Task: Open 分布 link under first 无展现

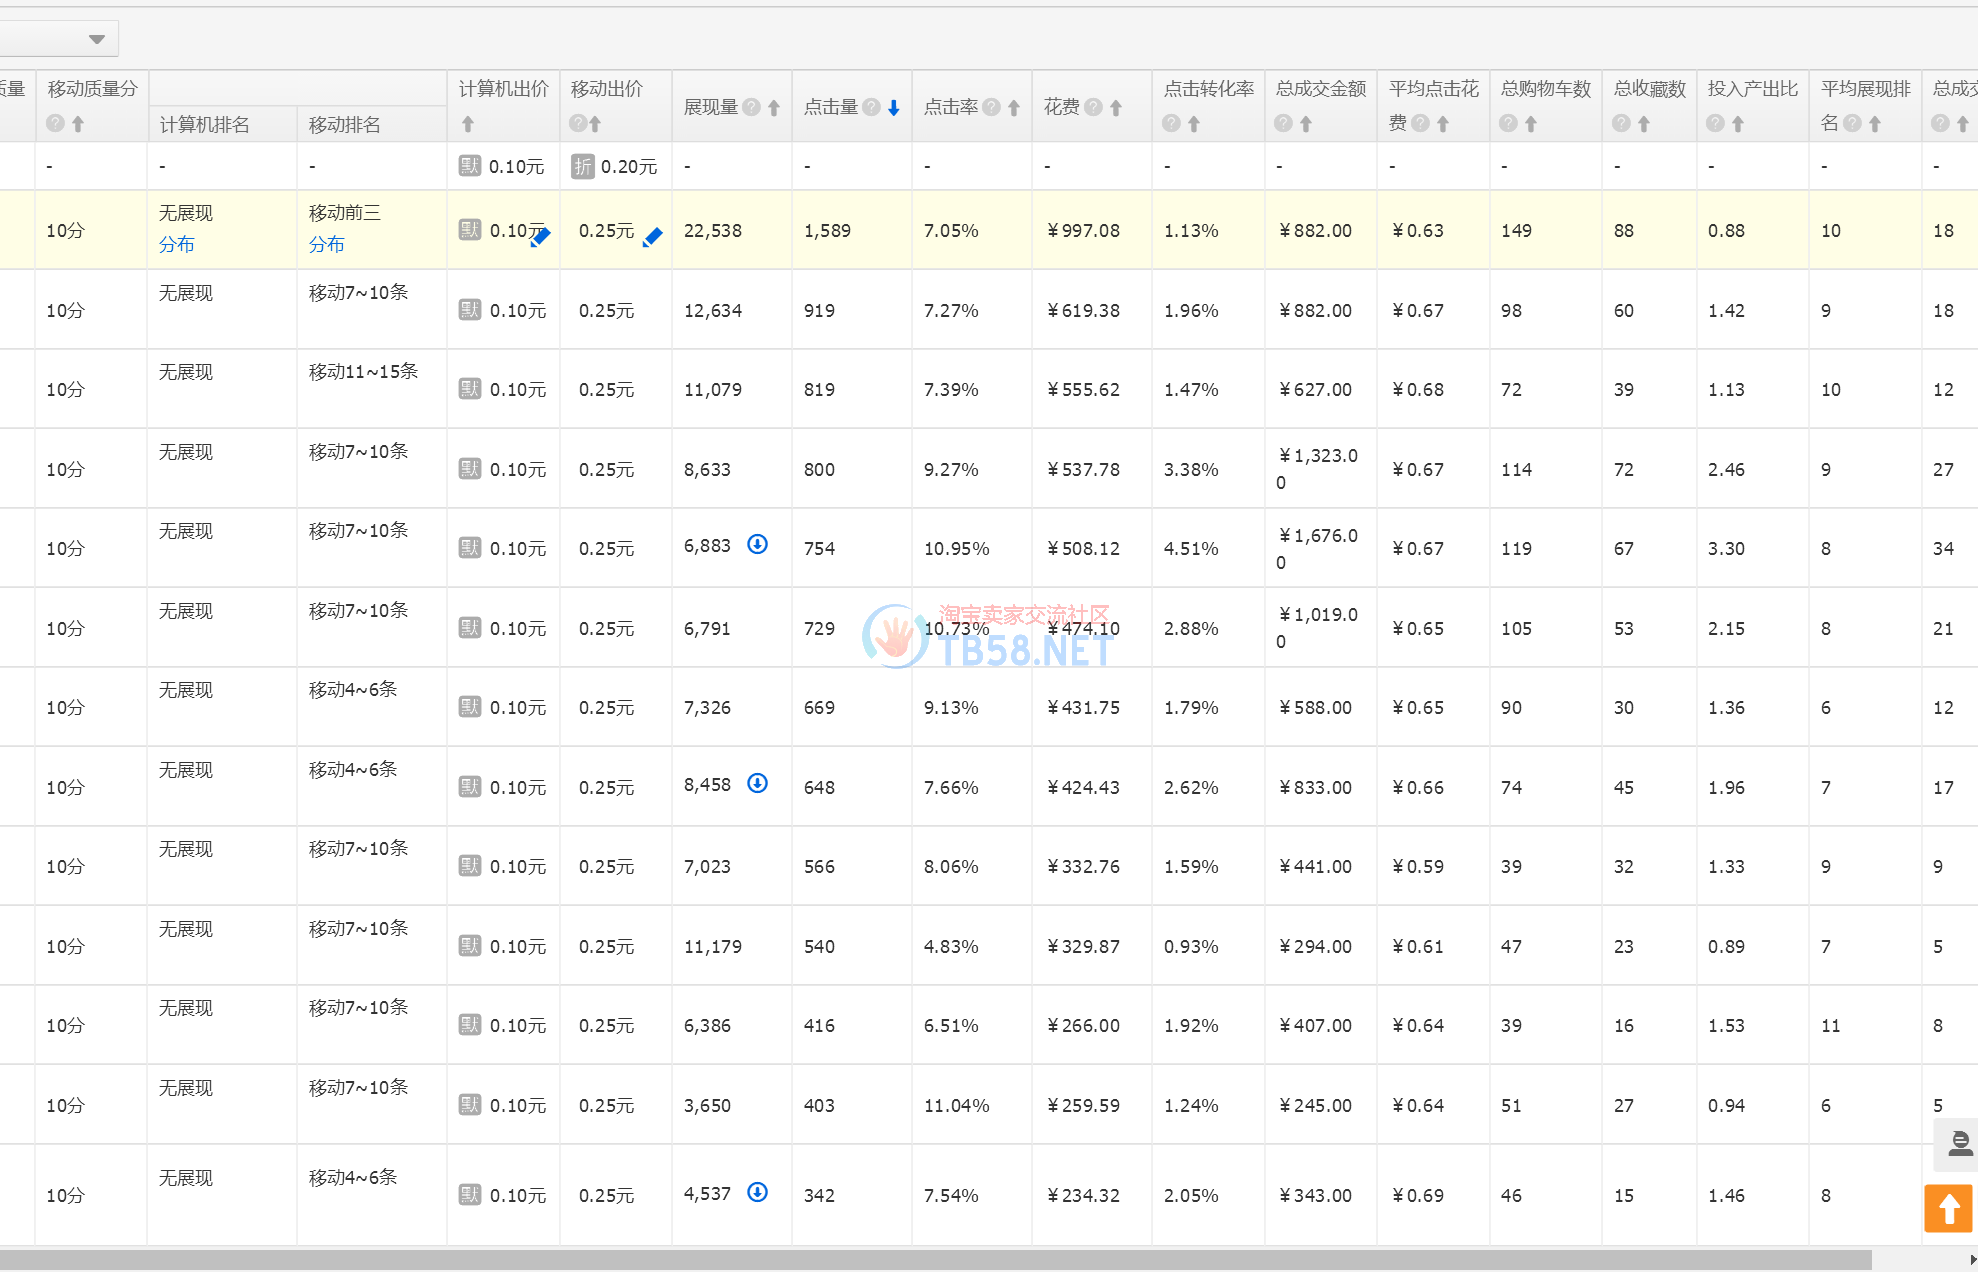Action: pyautogui.click(x=177, y=244)
